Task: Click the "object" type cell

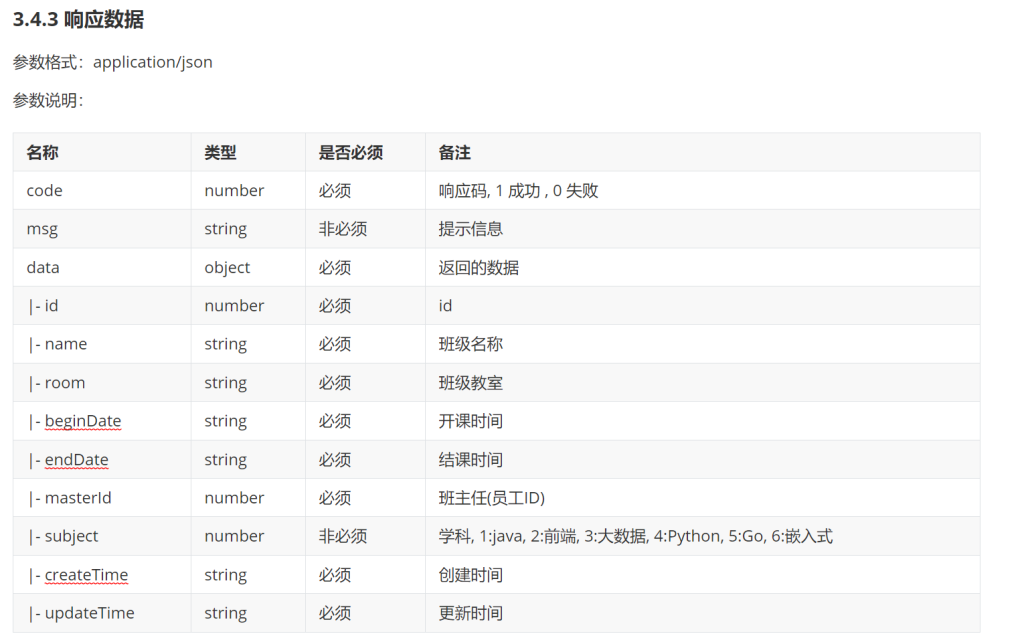Action: (x=227, y=267)
